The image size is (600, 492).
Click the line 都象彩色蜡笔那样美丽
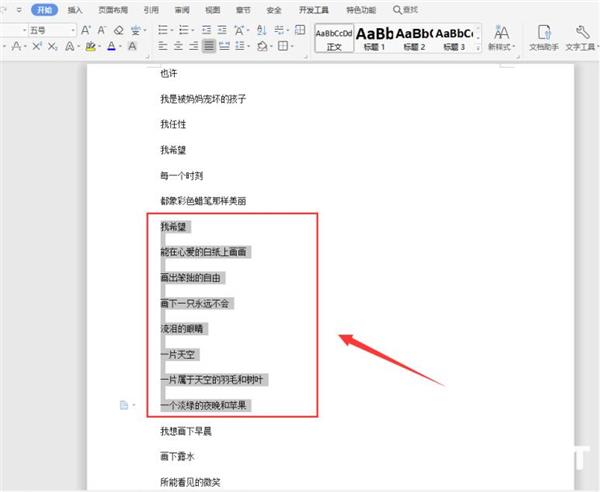[203, 201]
